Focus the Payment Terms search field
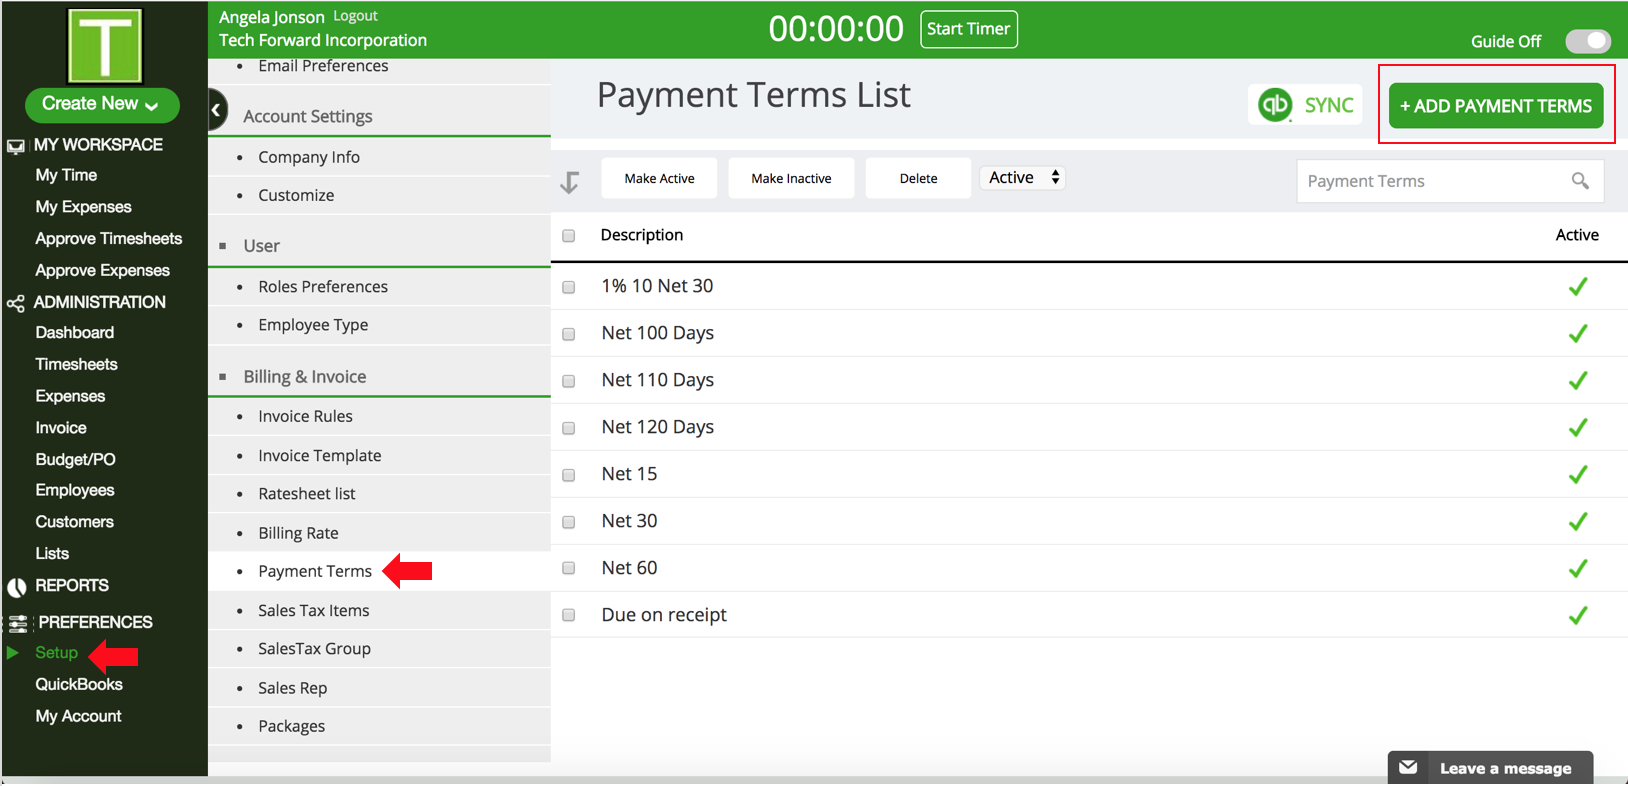The height and width of the screenshot is (786, 1628). coord(1430,181)
